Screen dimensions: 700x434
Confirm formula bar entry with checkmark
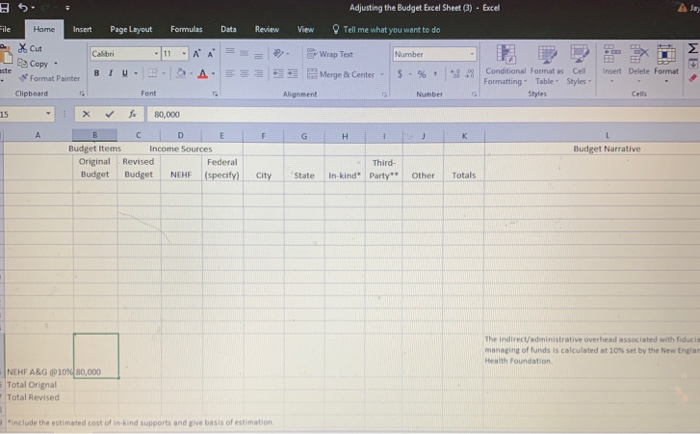[x=109, y=114]
